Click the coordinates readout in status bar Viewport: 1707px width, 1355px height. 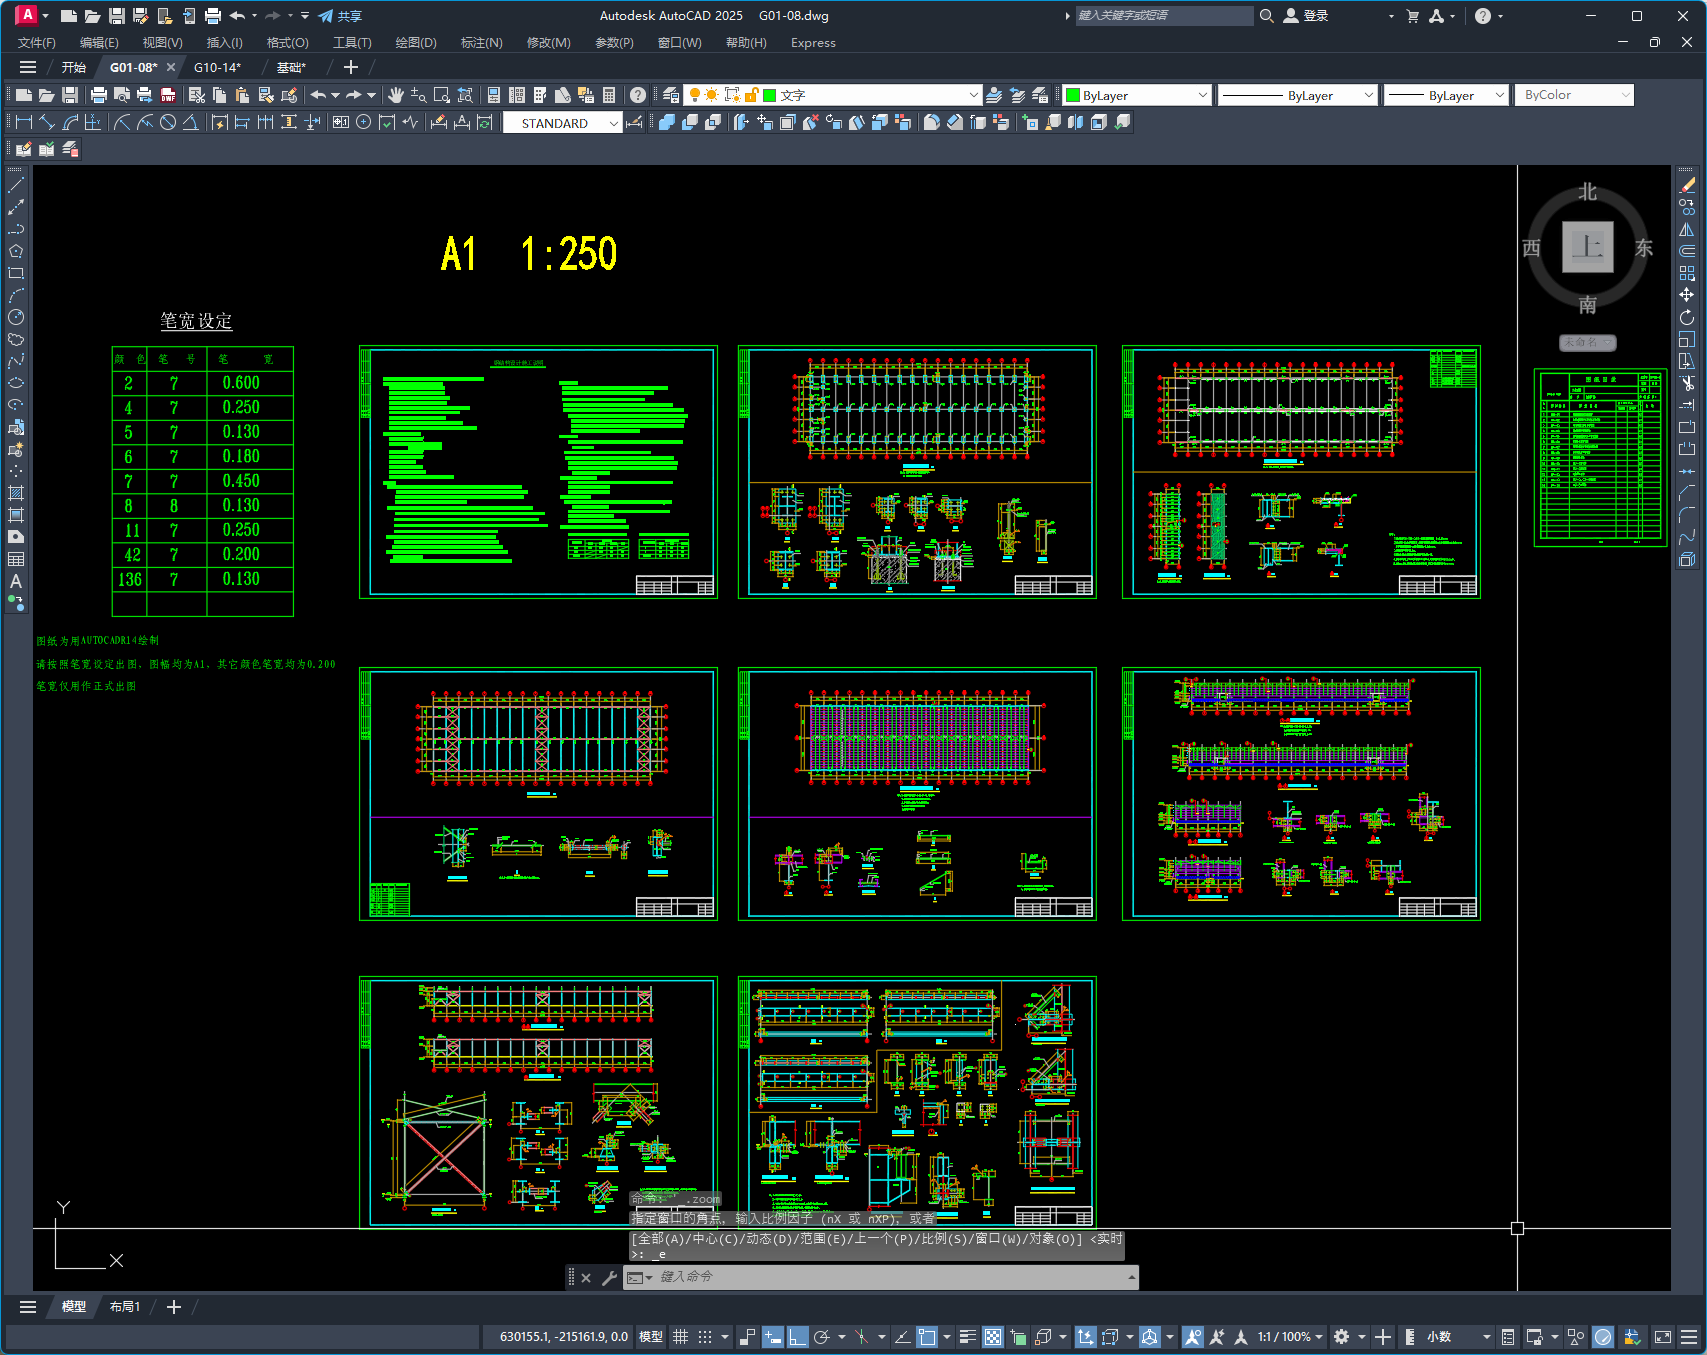(564, 1337)
